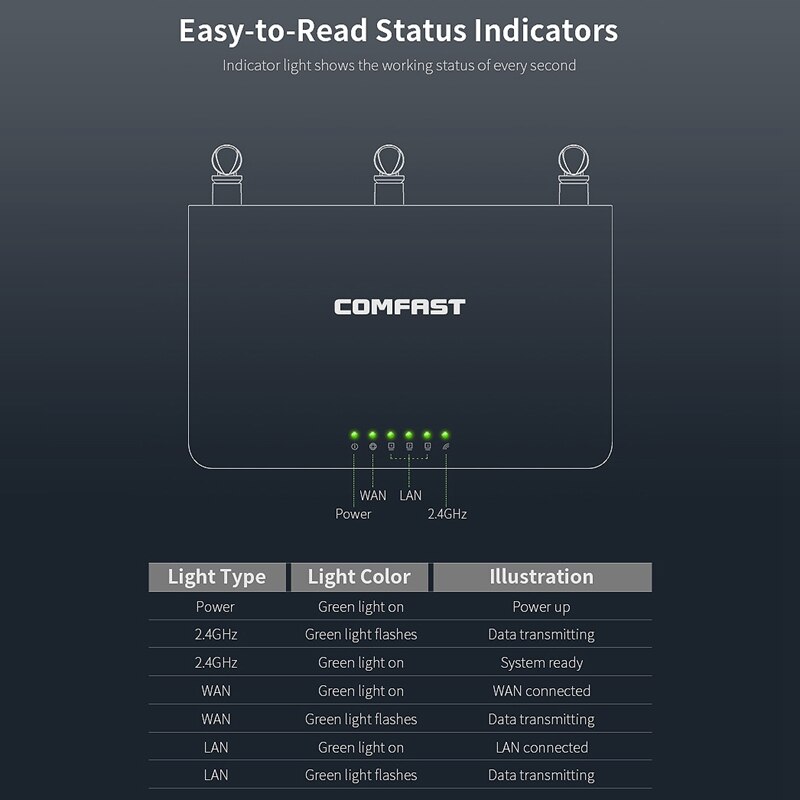Click the Light Type column header
The height and width of the screenshot is (800, 800).
click(x=217, y=577)
